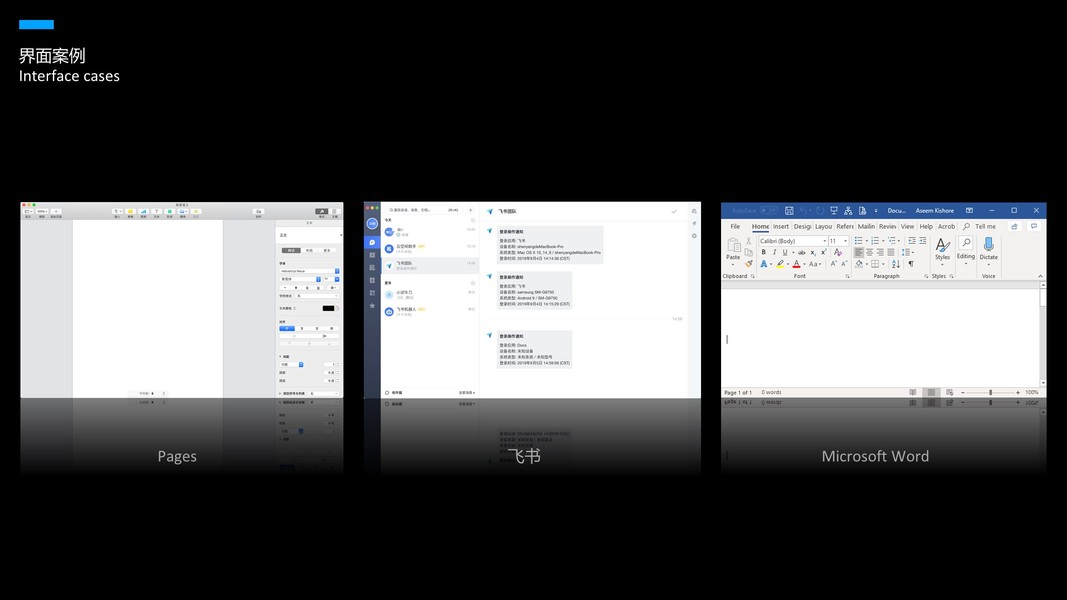
Task: Apply Underline in the Word ribbon
Action: coord(785,252)
